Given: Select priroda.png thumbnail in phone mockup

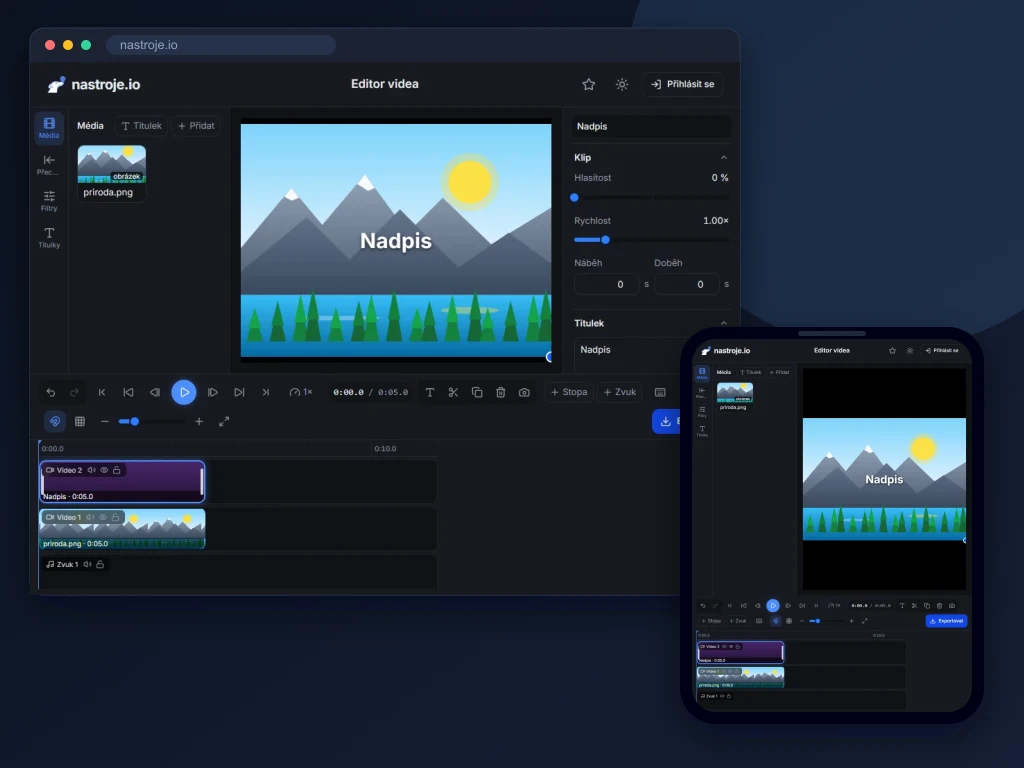Looking at the screenshot, I should [x=735, y=392].
